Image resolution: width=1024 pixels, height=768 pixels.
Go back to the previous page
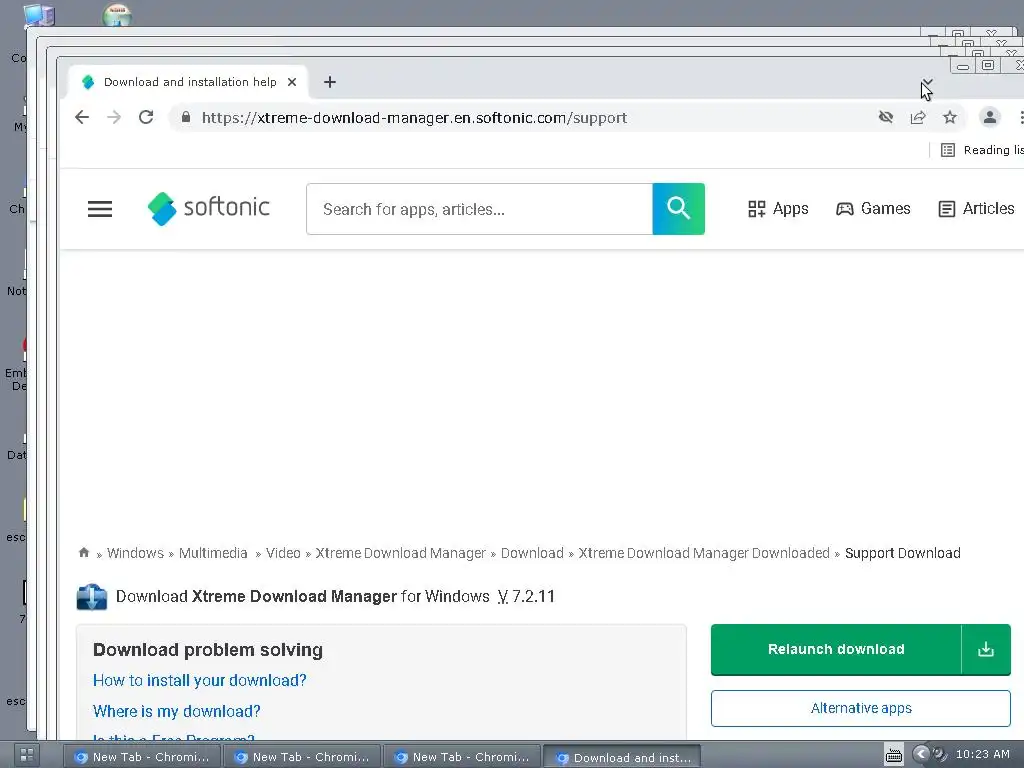pos(82,118)
